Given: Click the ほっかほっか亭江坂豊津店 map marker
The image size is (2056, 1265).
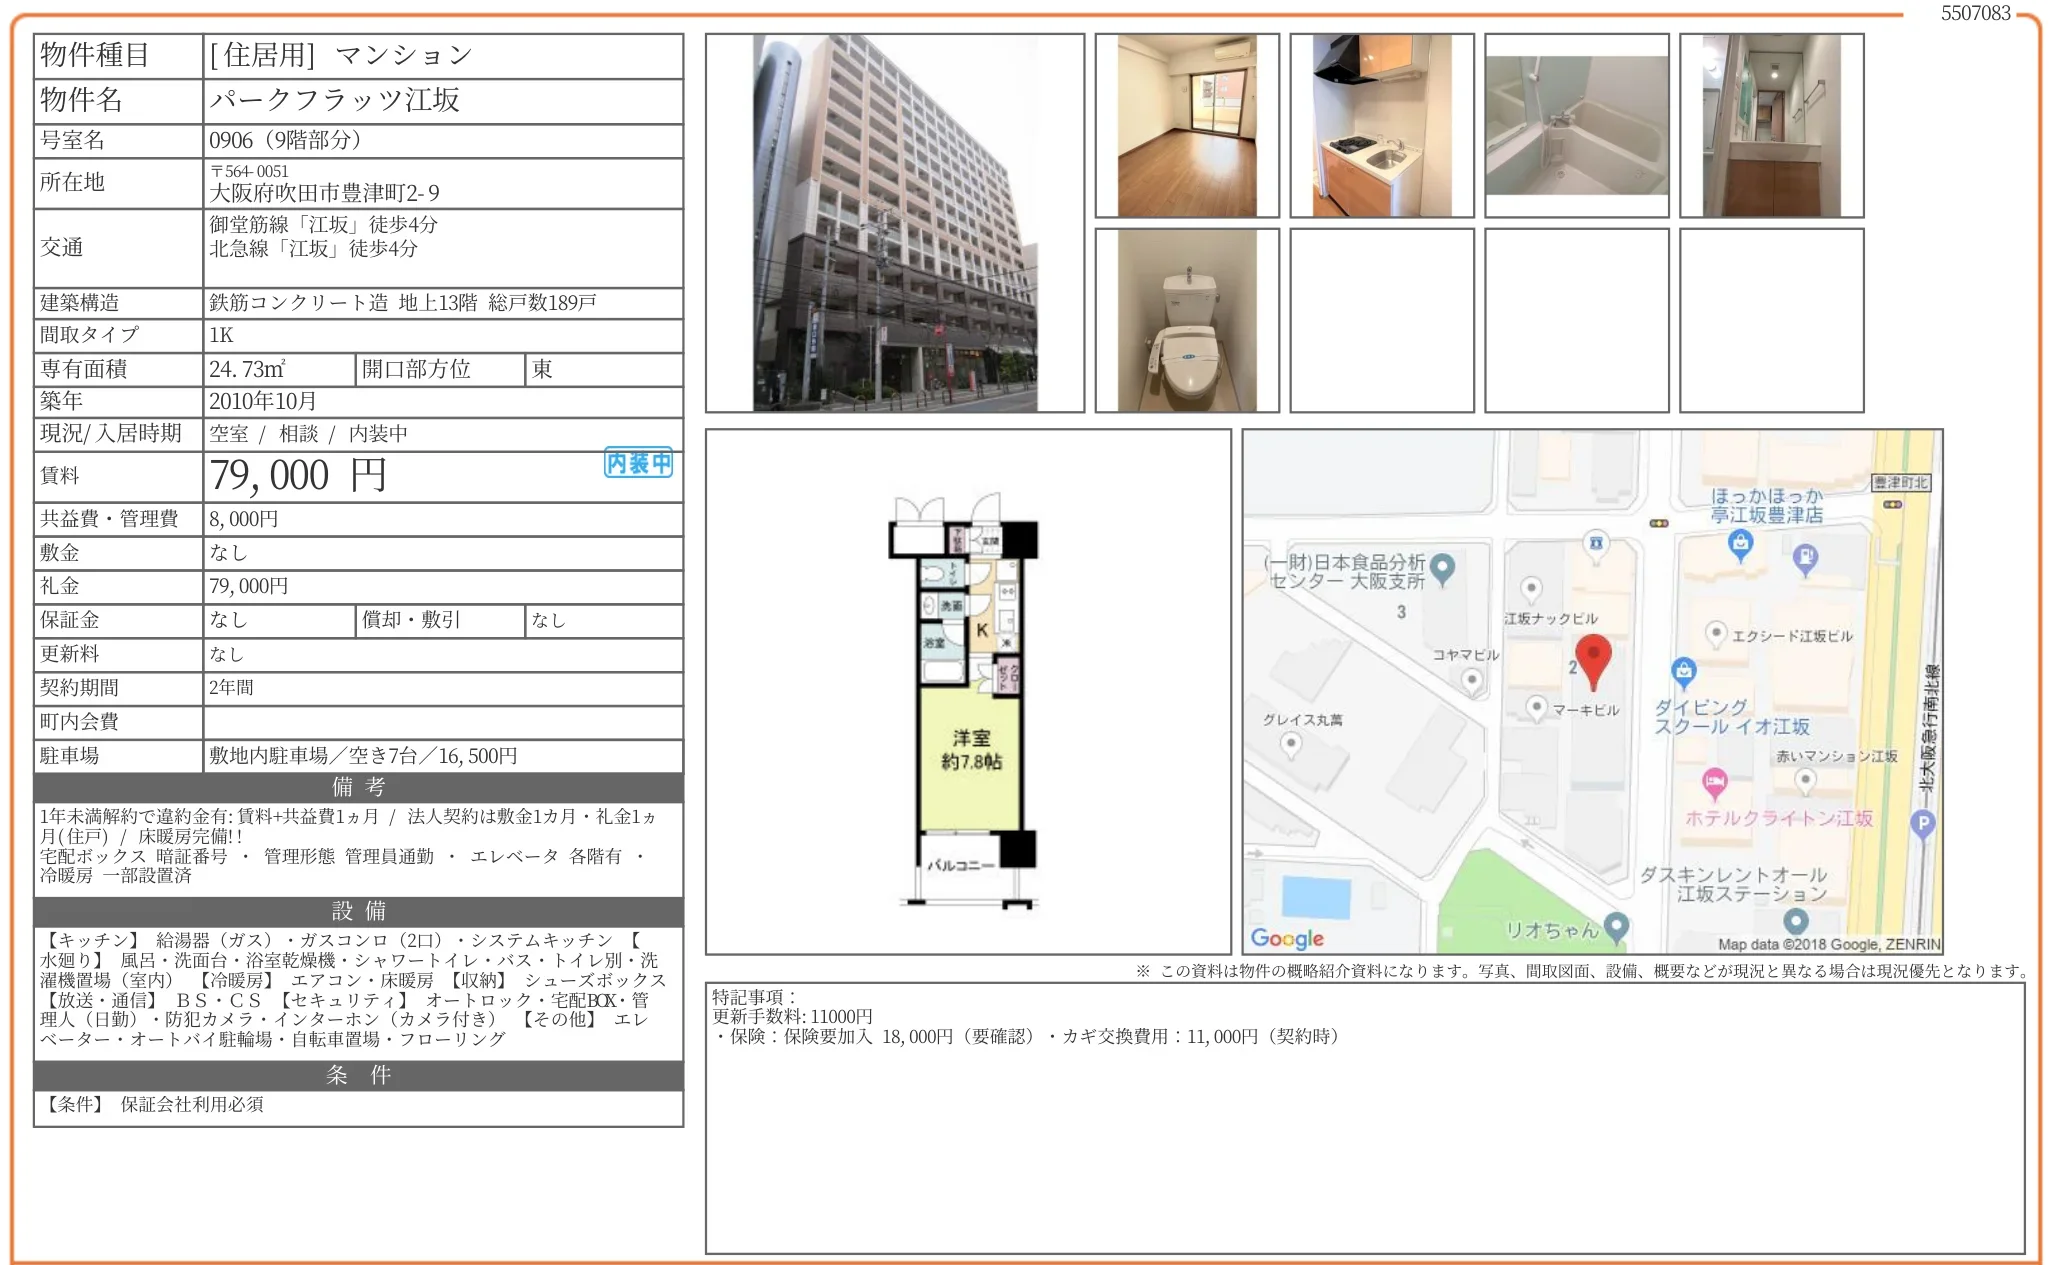Looking at the screenshot, I should tap(1740, 543).
